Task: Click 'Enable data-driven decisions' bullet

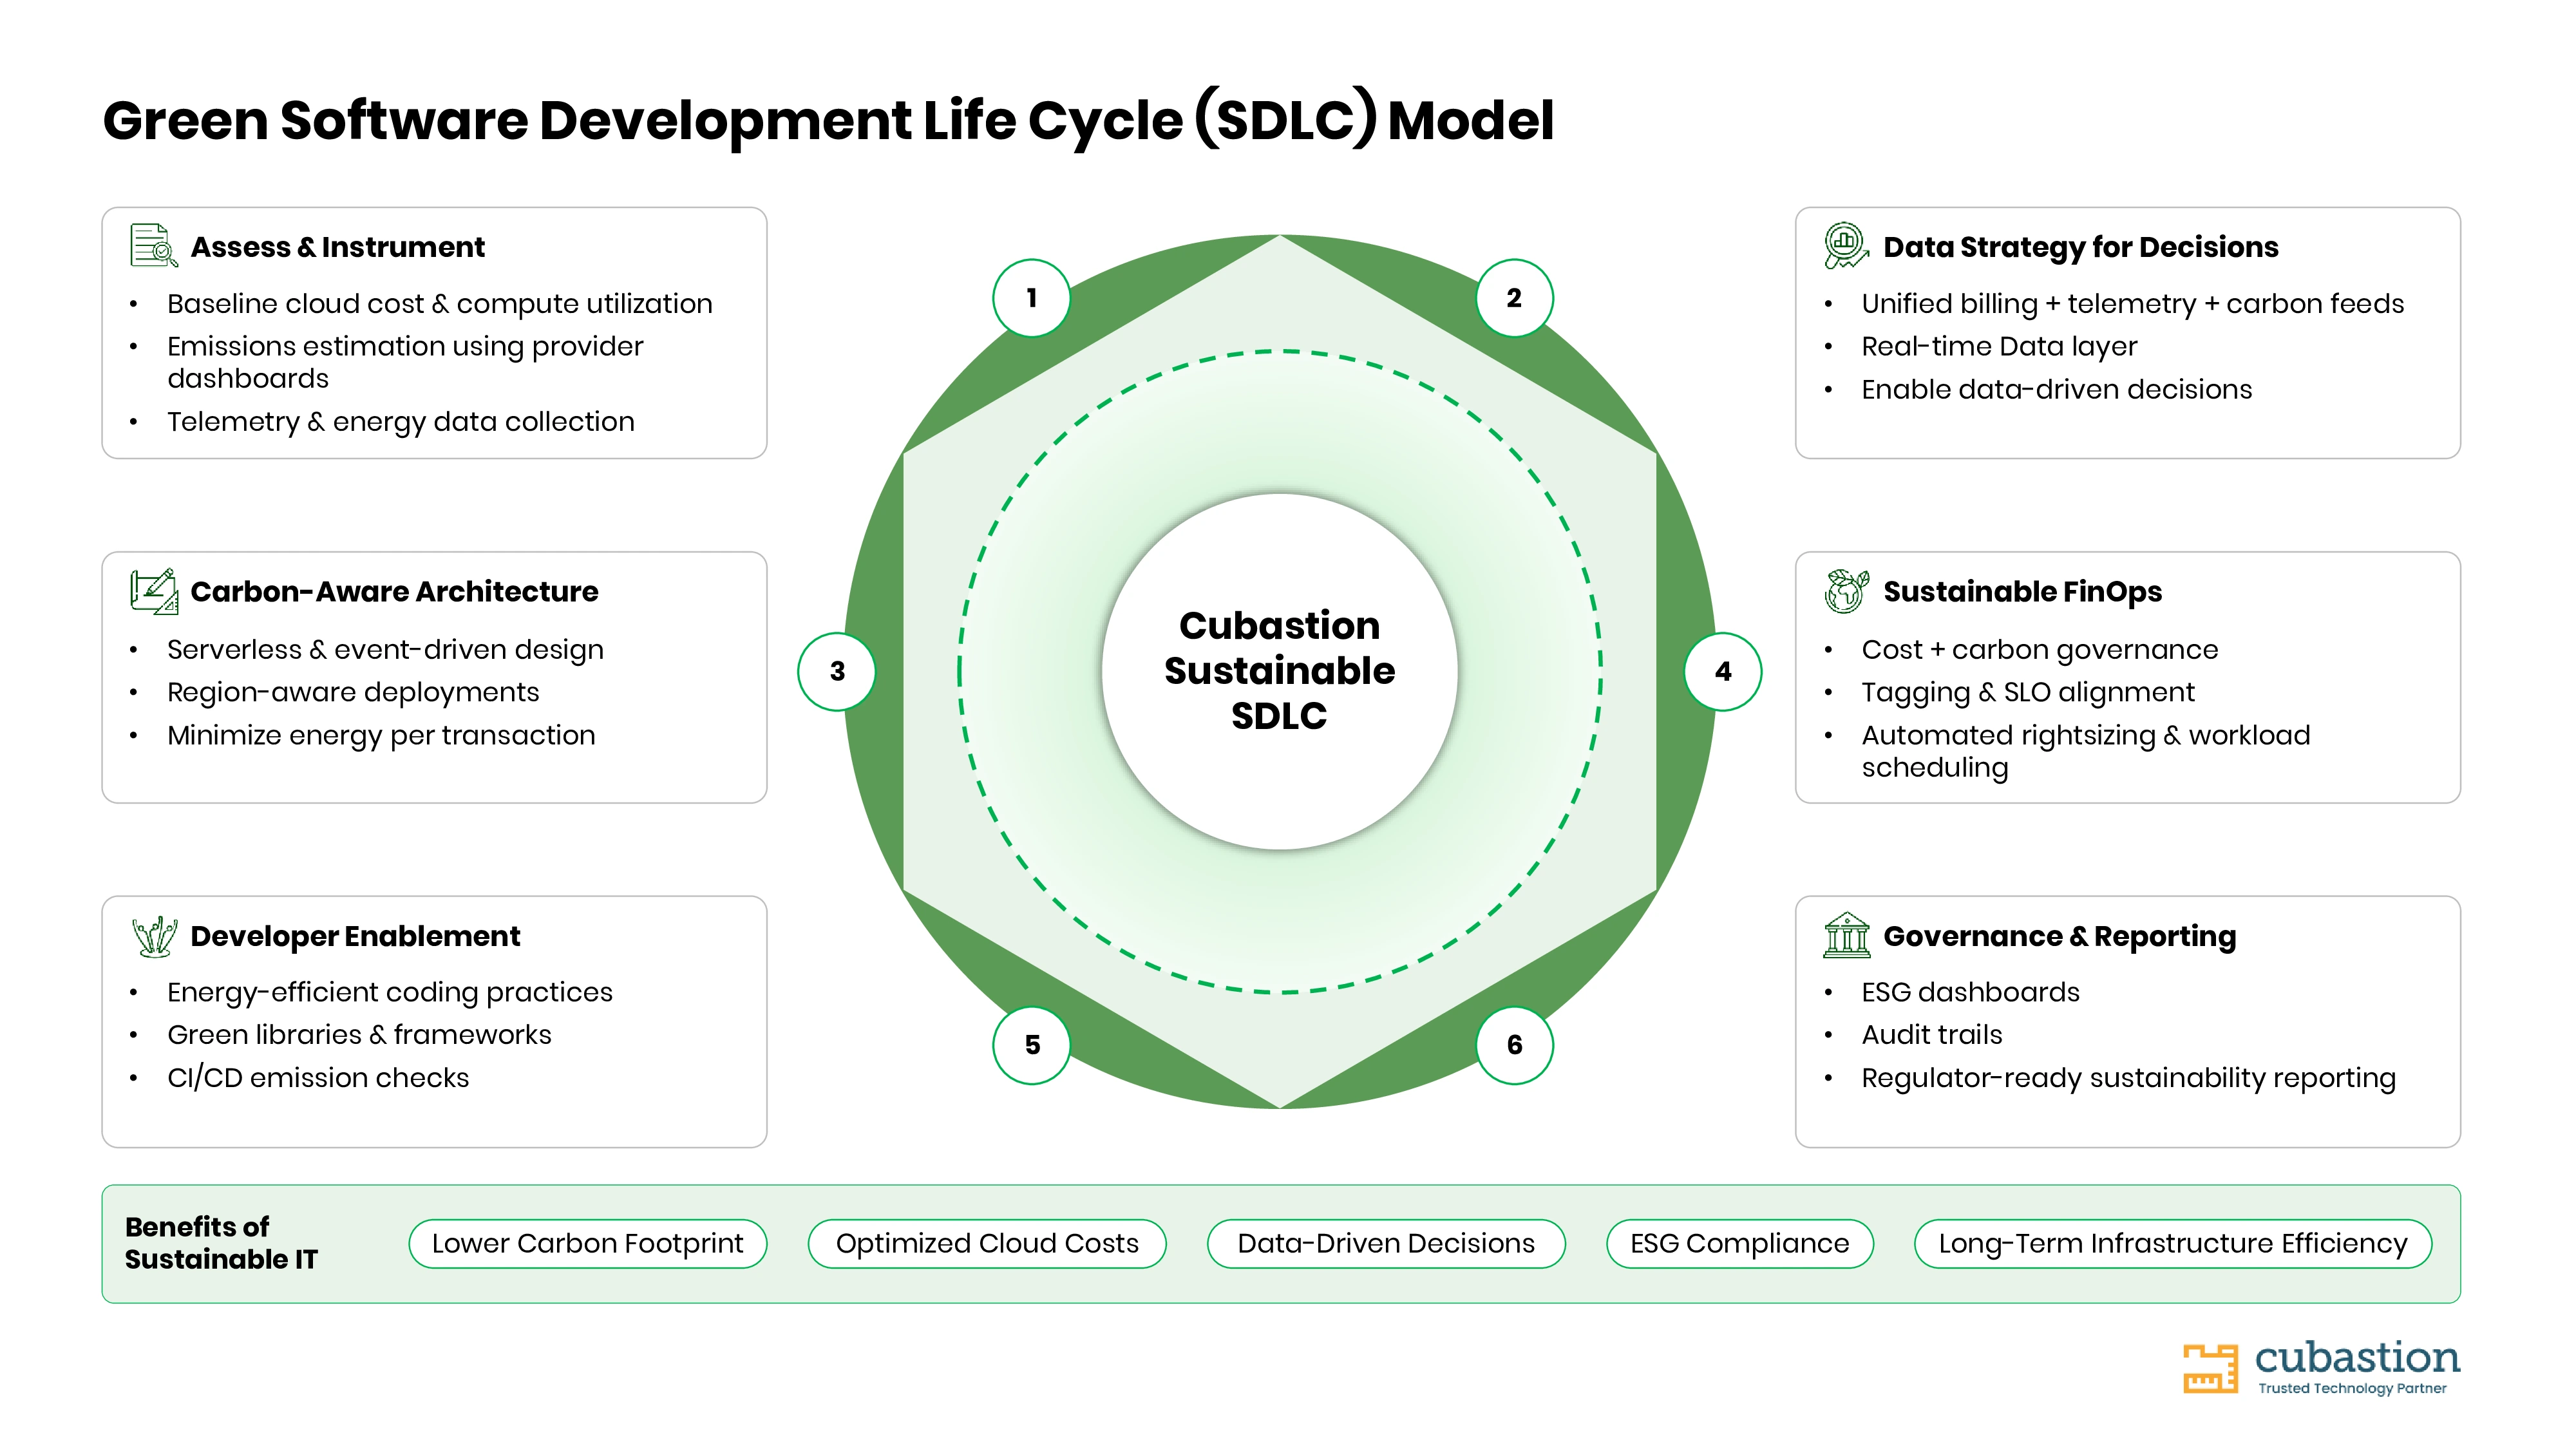Action: (2057, 390)
